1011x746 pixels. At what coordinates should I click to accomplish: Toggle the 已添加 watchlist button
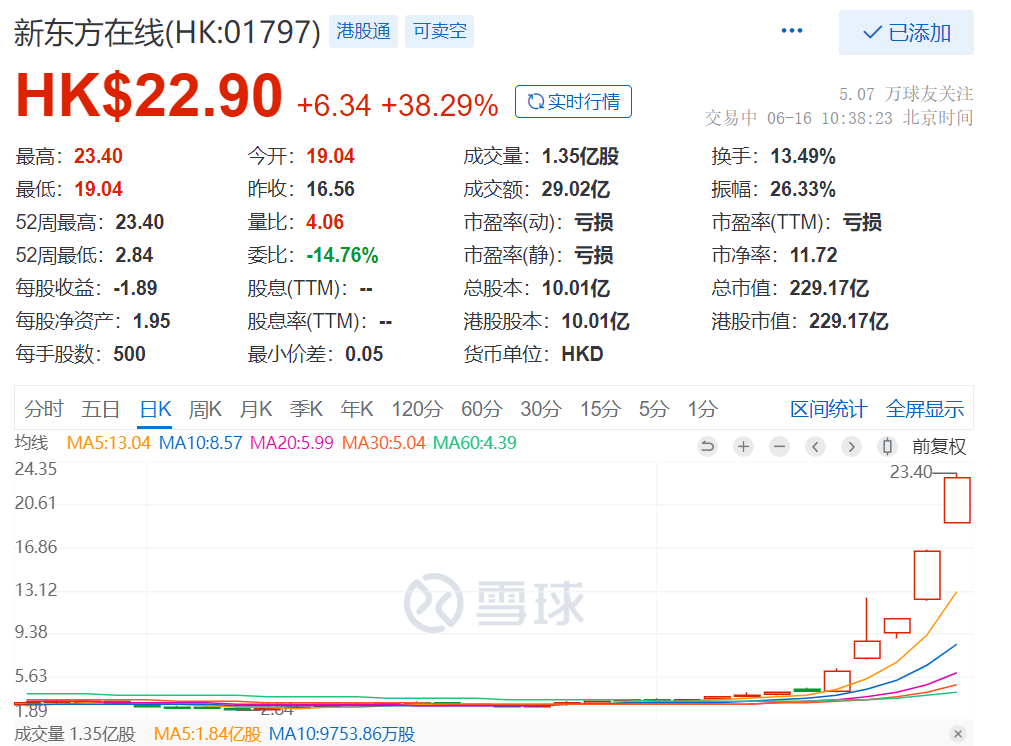(906, 32)
